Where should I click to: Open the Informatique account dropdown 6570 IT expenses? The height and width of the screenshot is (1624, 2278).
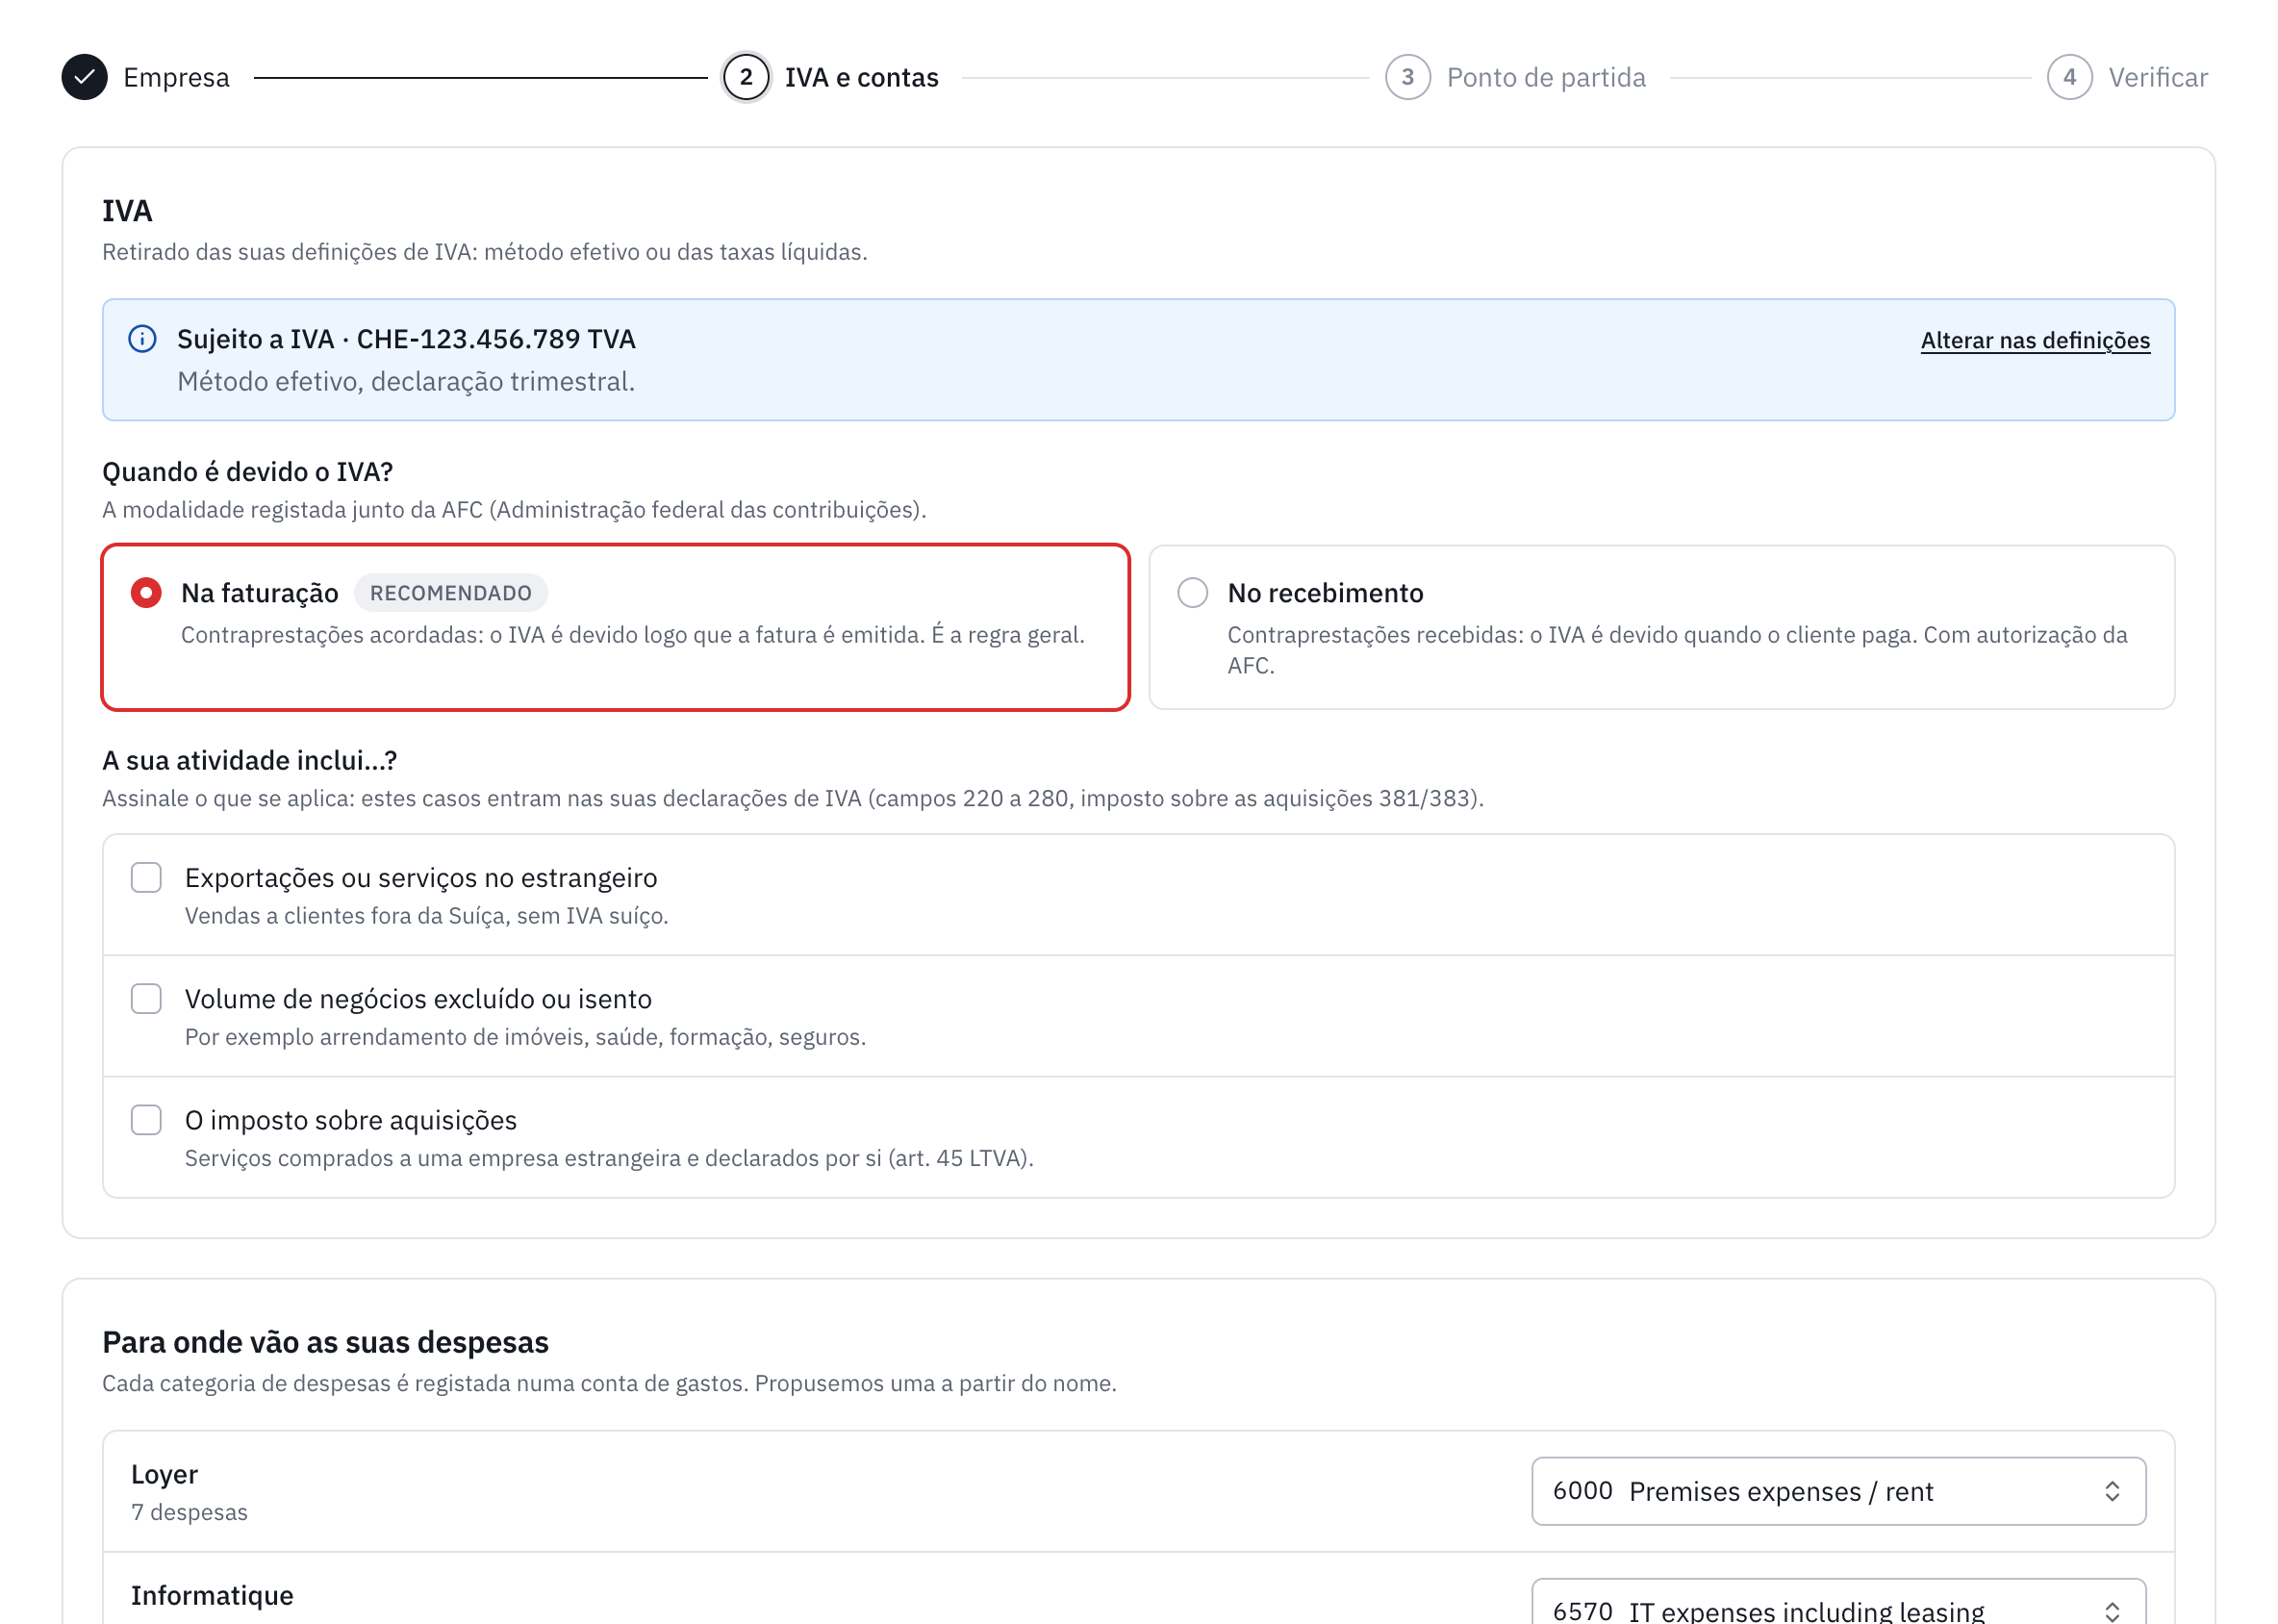tap(1838, 1603)
